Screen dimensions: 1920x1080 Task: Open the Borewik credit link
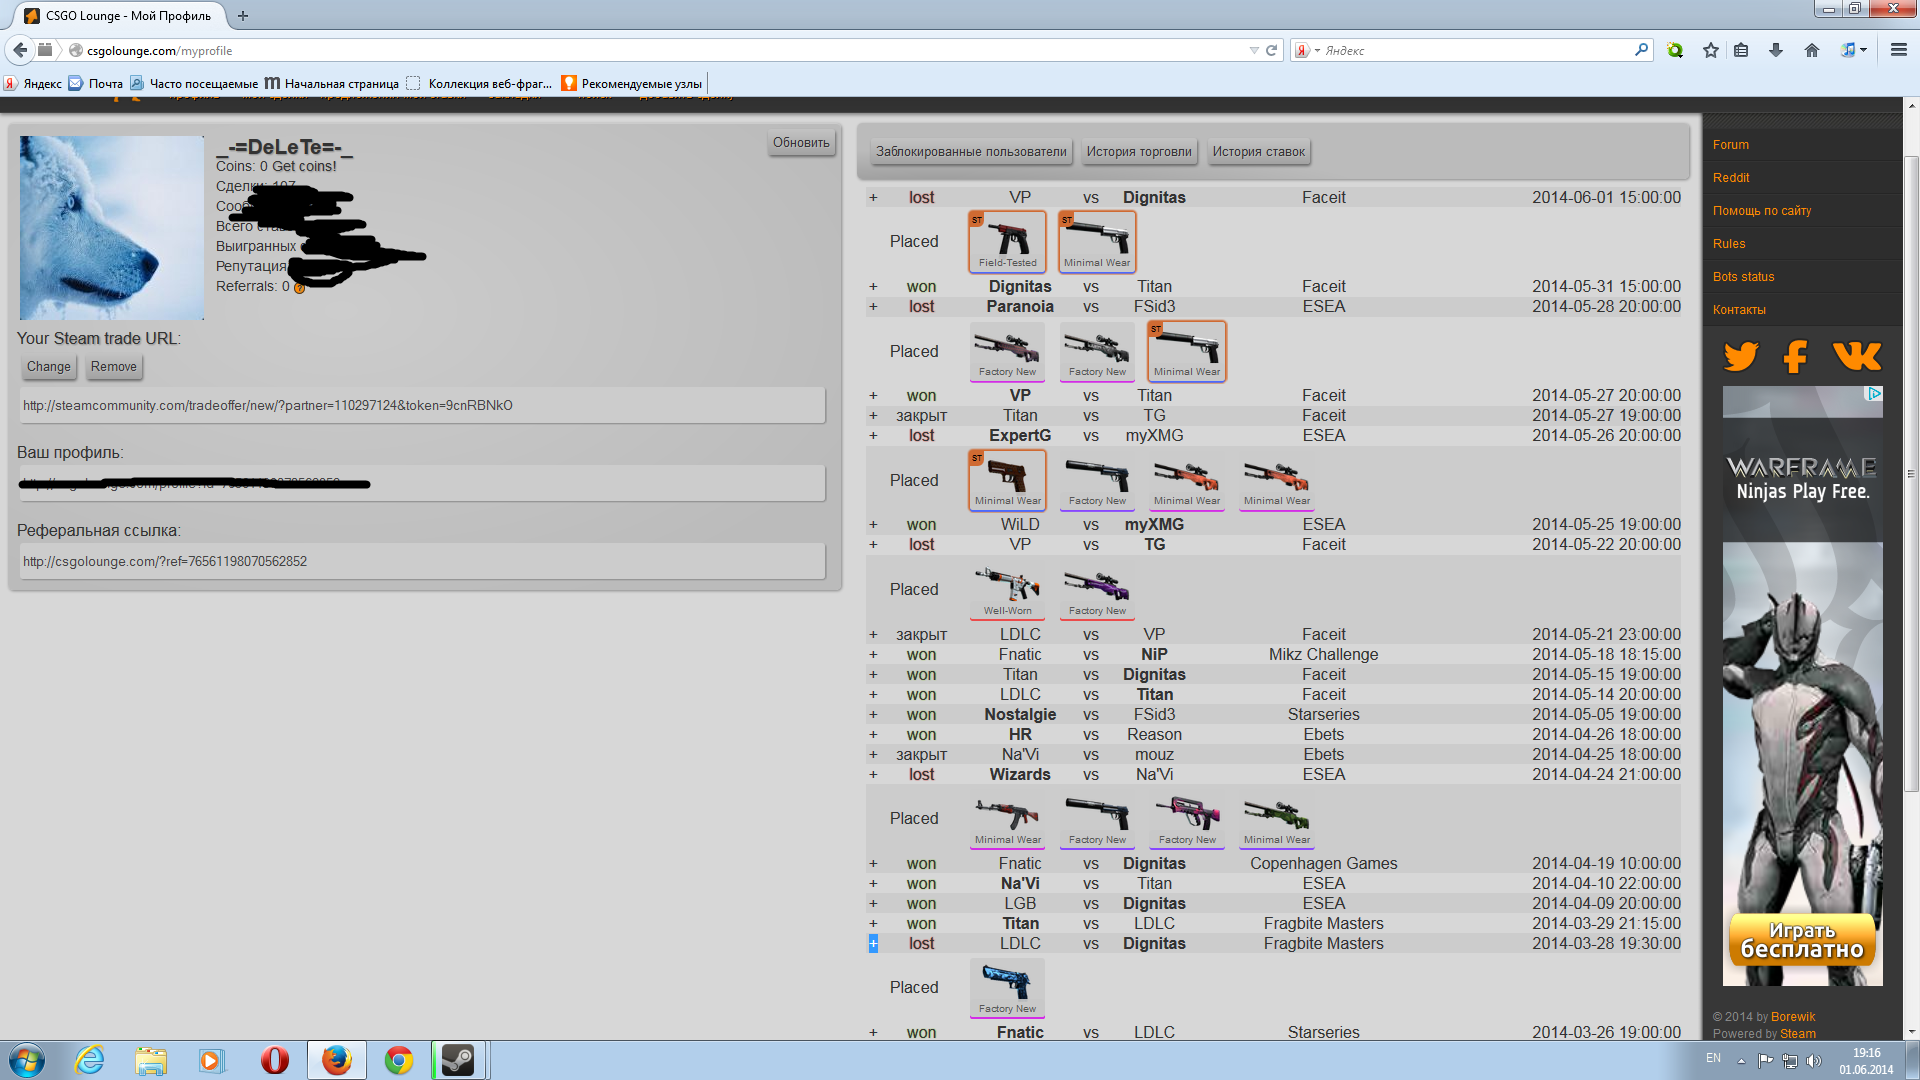pos(1792,1017)
